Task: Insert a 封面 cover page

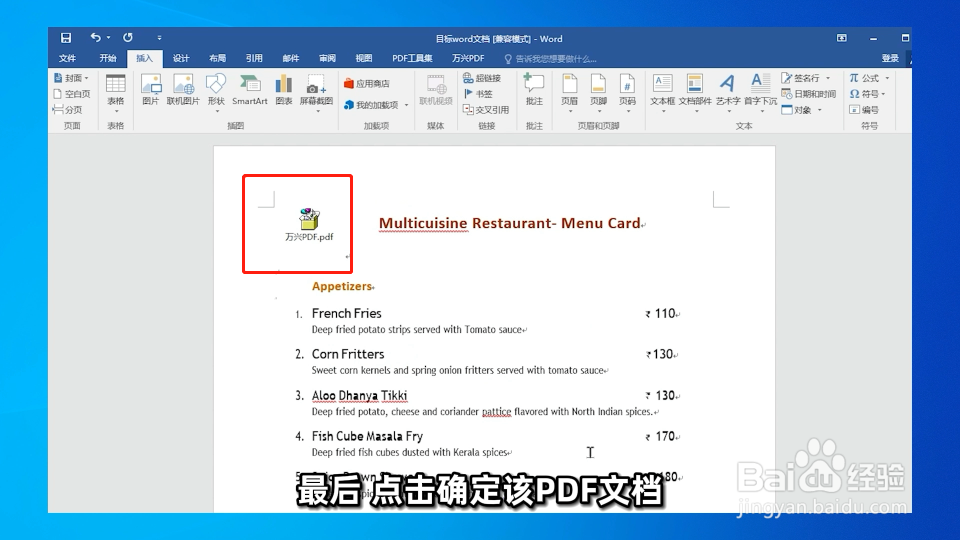Action: (x=72, y=78)
